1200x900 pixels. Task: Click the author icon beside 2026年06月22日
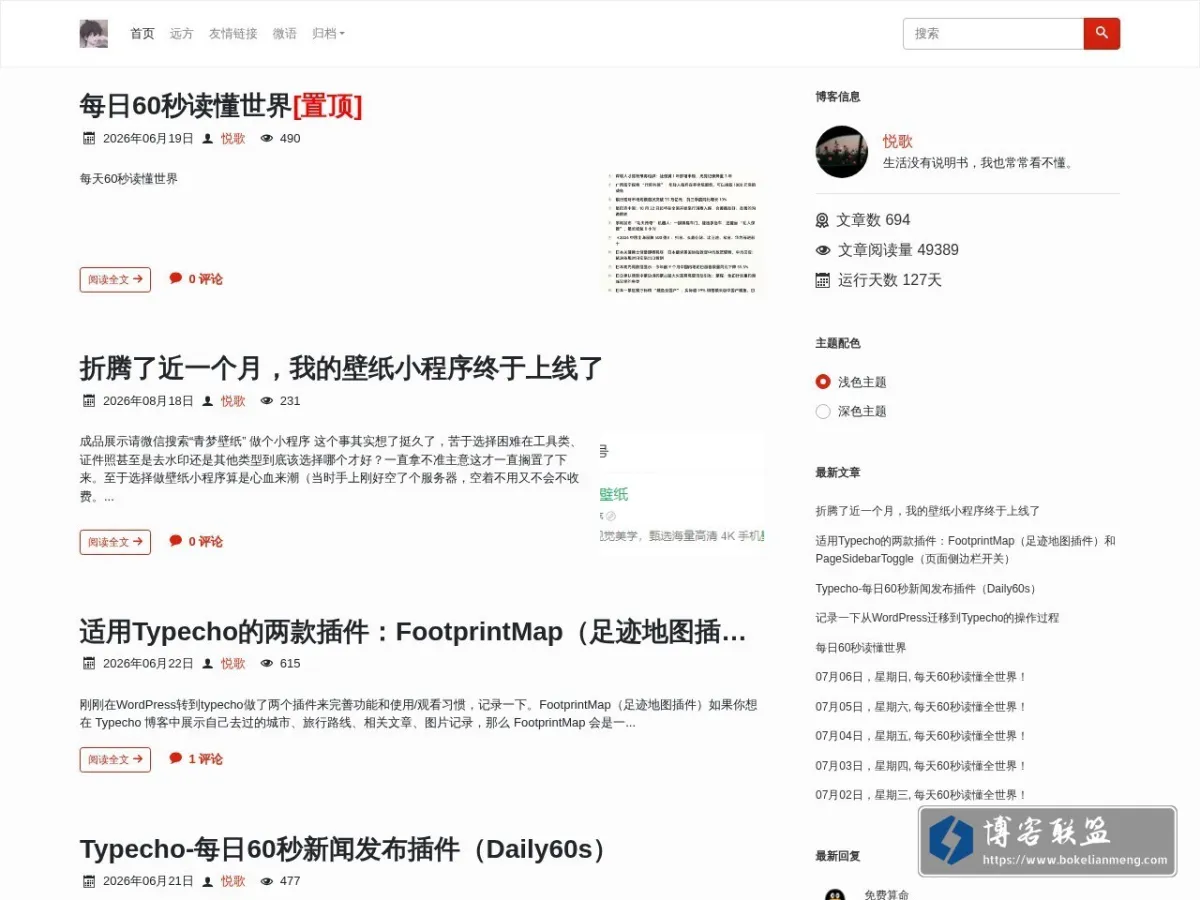(208, 663)
